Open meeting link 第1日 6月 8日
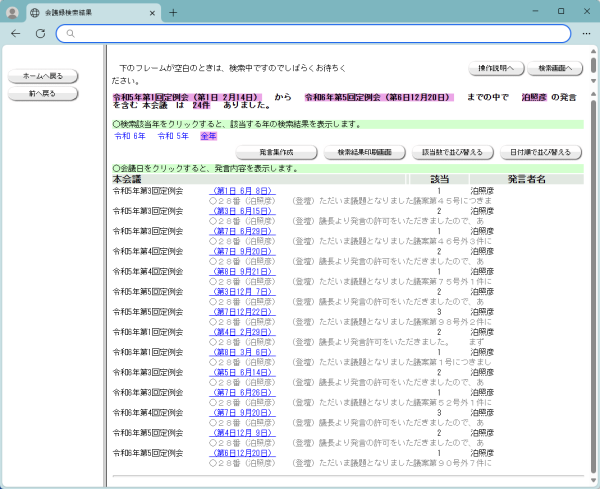Image resolution: width=600 pixels, height=489 pixels. point(242,191)
